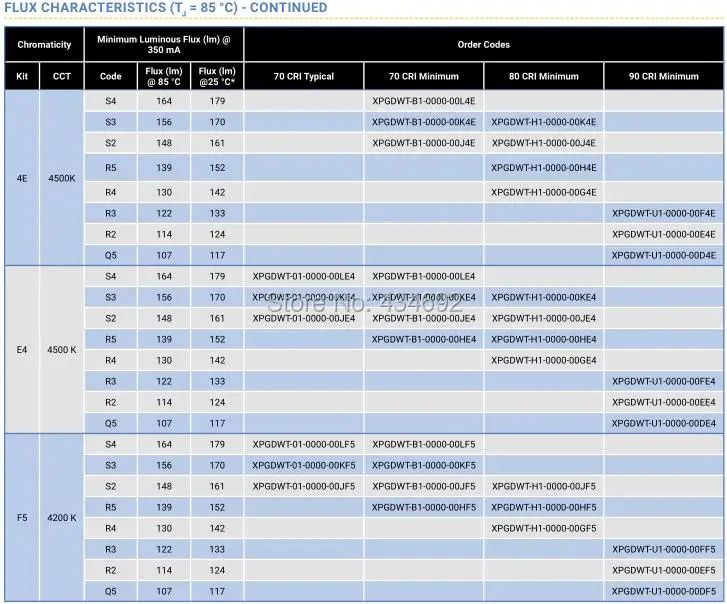The width and height of the screenshot is (727, 604).
Task: Select order code XPGDWT-H1-0000-00HE4
Action: pos(543,339)
